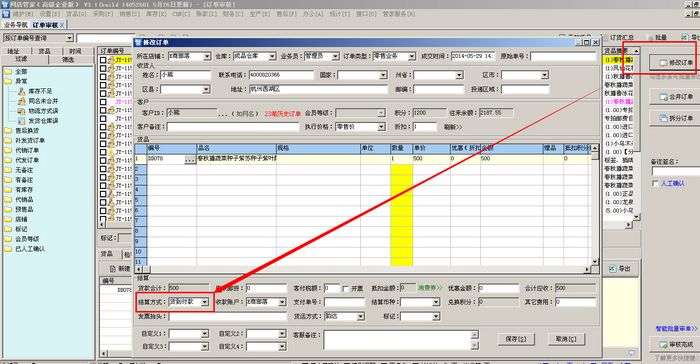The height and width of the screenshot is (364, 700).
Task: Select the 筛选 tab in left panel
Action: pos(69,59)
